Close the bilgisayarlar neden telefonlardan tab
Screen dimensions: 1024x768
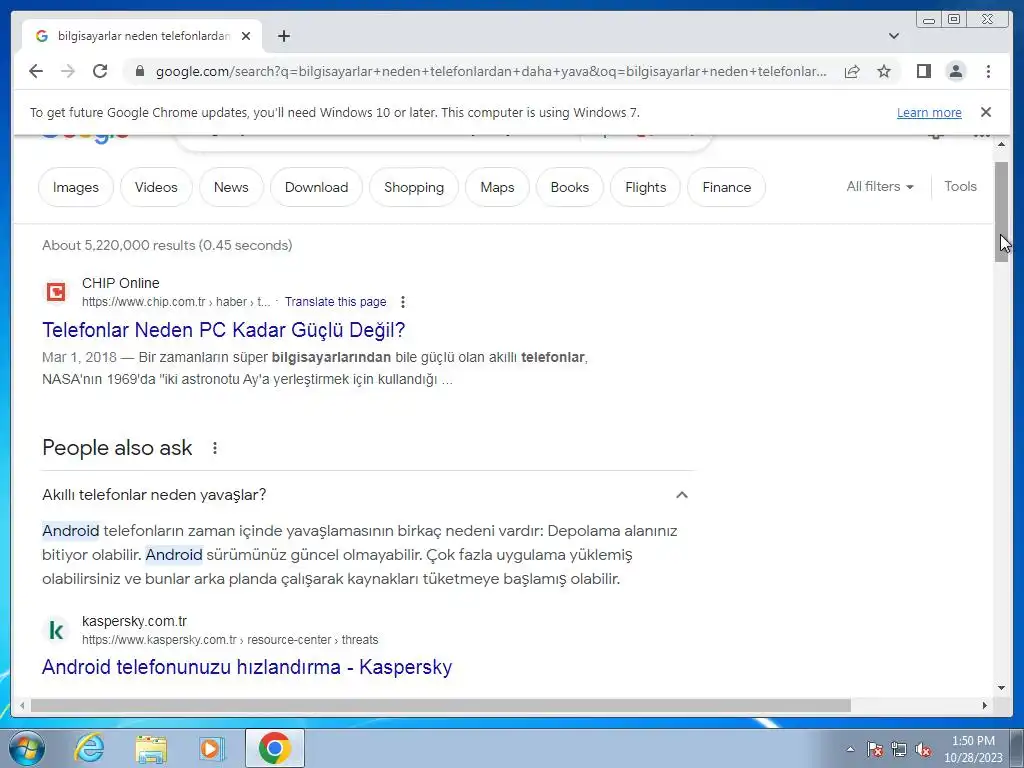[x=246, y=36]
